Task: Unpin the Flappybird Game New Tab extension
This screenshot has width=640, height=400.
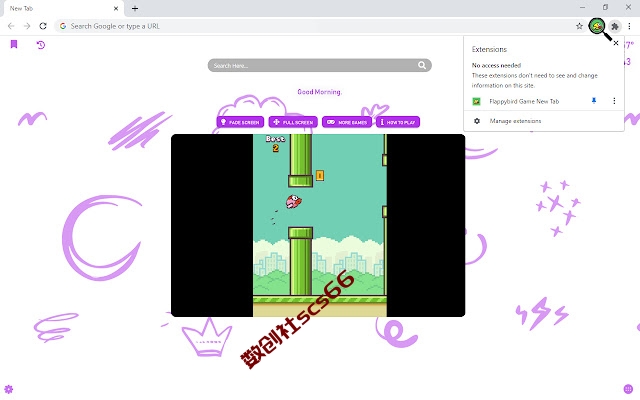Action: coord(594,101)
